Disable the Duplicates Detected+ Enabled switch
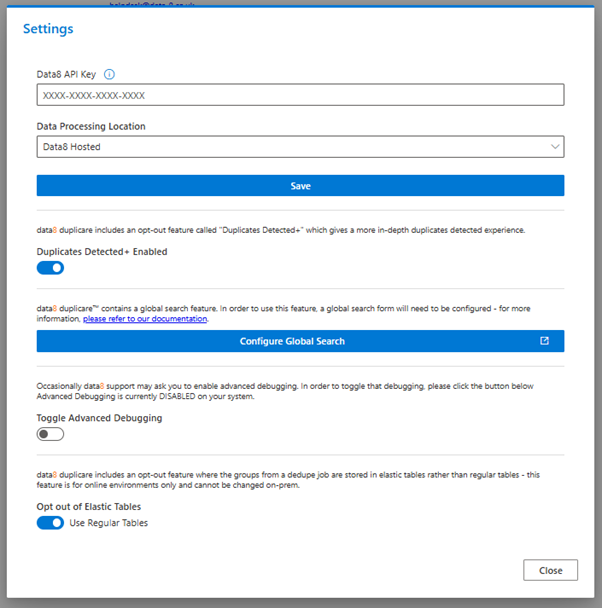The height and width of the screenshot is (608, 602). click(50, 268)
